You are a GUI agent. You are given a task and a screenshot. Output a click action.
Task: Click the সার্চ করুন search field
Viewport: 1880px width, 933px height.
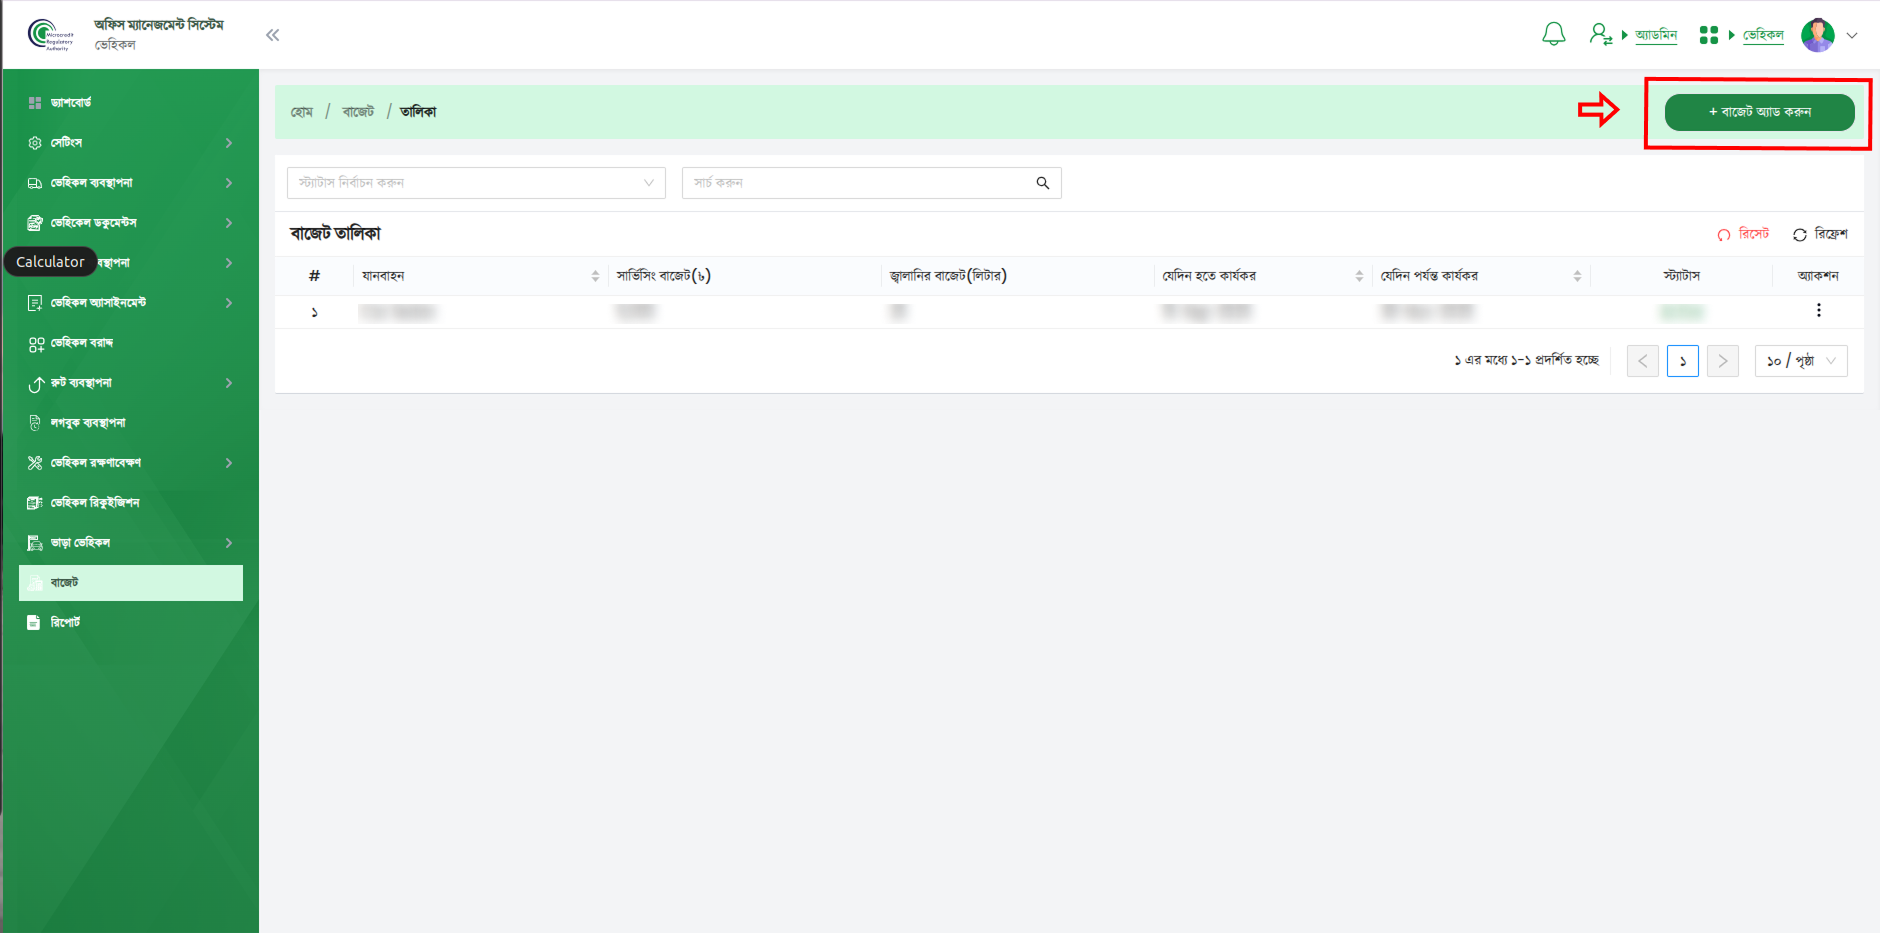(860, 183)
